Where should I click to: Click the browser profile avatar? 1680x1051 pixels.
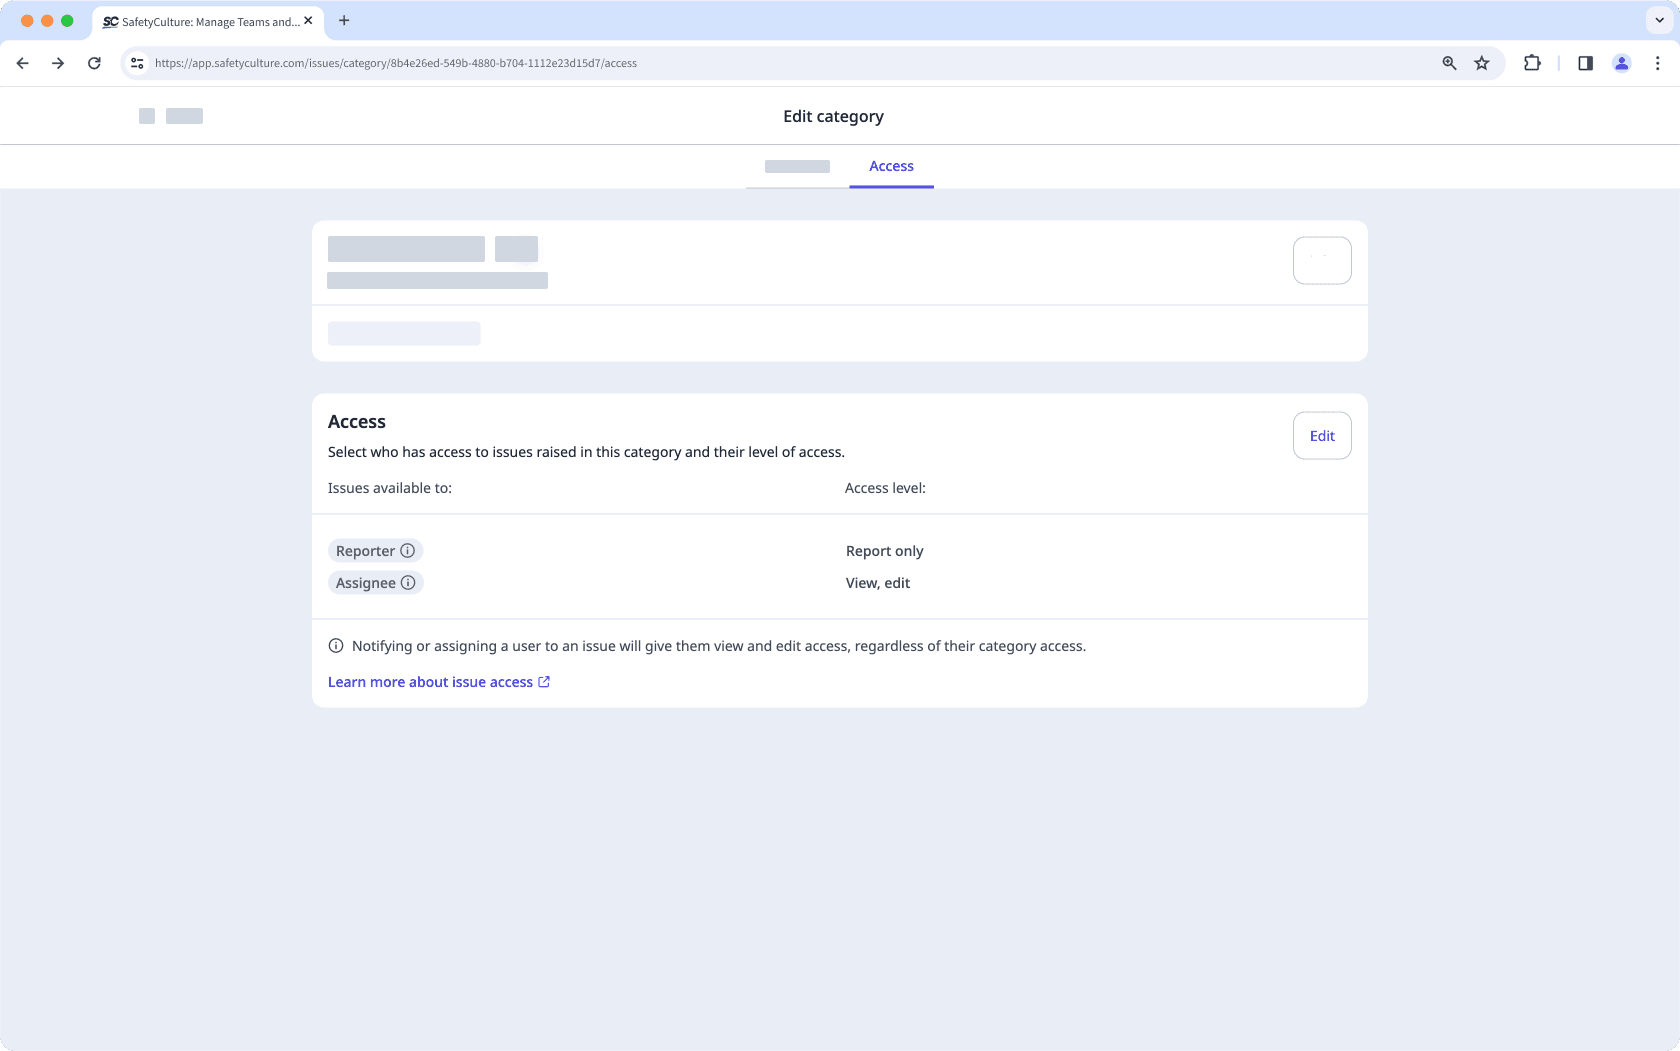(x=1621, y=62)
